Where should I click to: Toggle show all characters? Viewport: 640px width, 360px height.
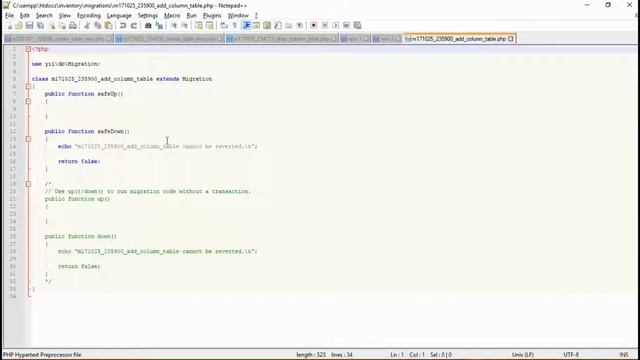tap(235, 26)
